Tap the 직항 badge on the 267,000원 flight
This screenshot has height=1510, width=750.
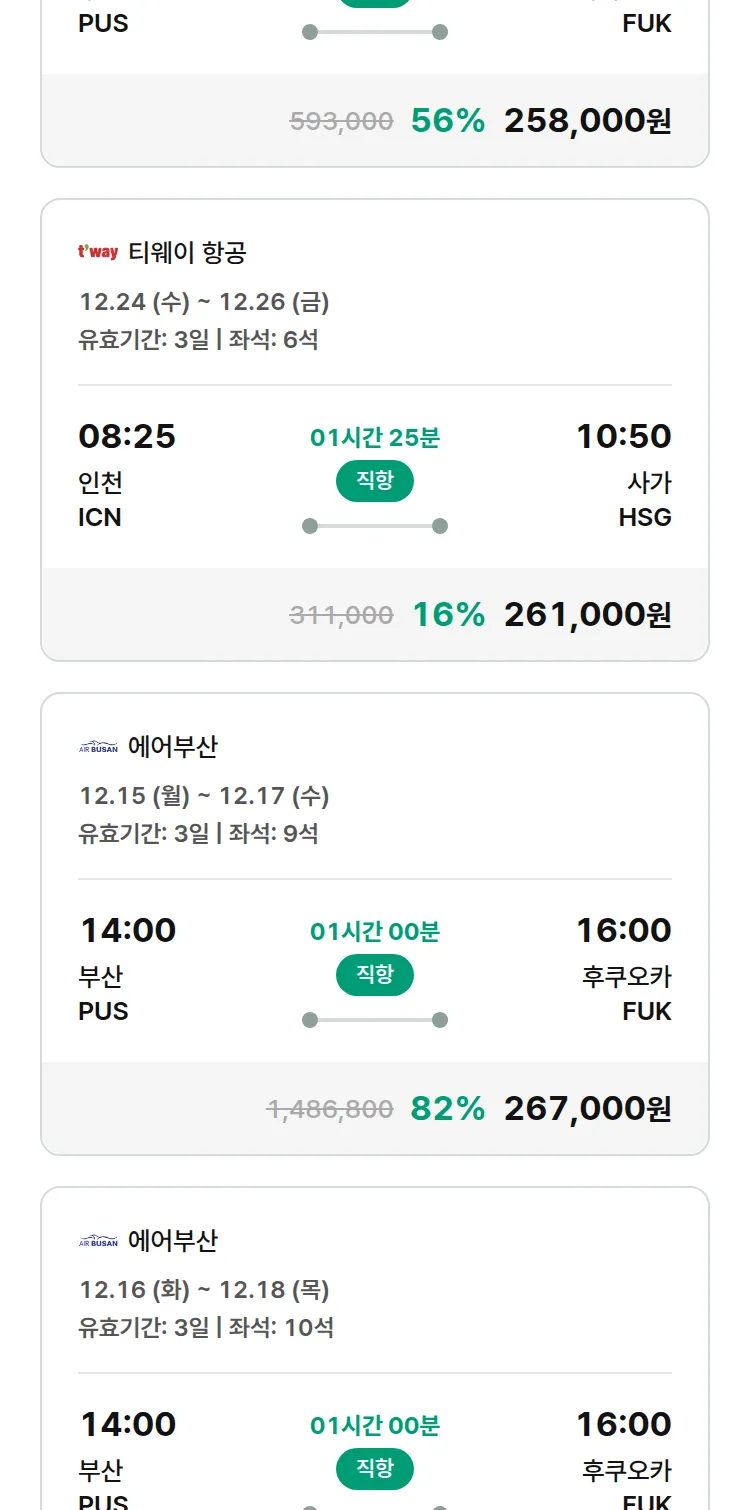coord(375,975)
